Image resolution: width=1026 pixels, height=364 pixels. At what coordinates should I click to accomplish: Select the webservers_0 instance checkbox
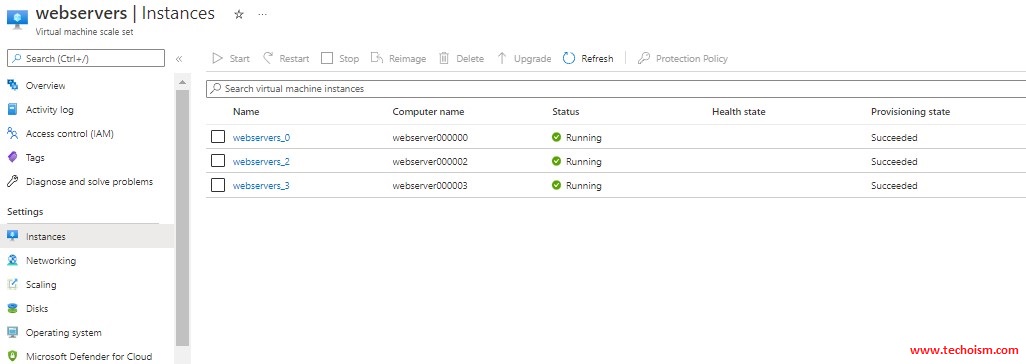pyautogui.click(x=218, y=137)
